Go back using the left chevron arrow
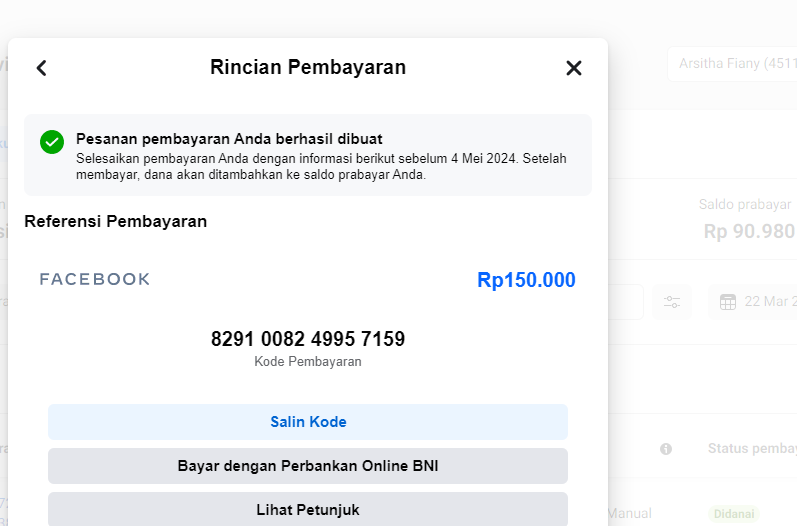The width and height of the screenshot is (797, 526). pyautogui.click(x=42, y=68)
